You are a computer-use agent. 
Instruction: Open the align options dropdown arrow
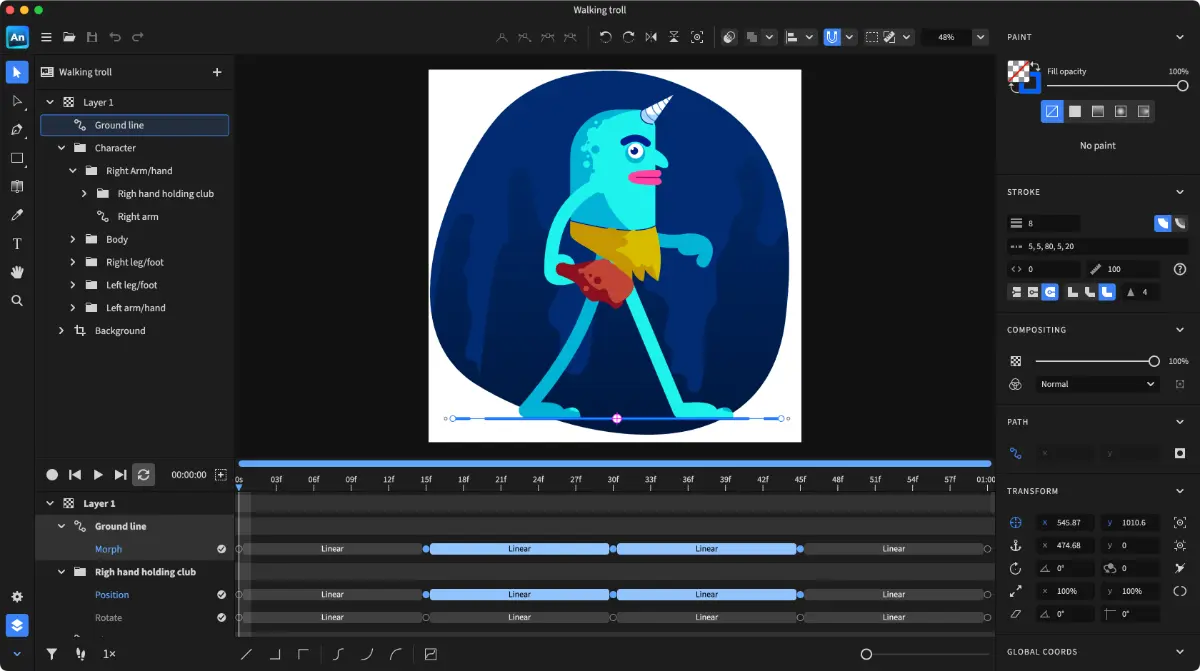coord(810,37)
